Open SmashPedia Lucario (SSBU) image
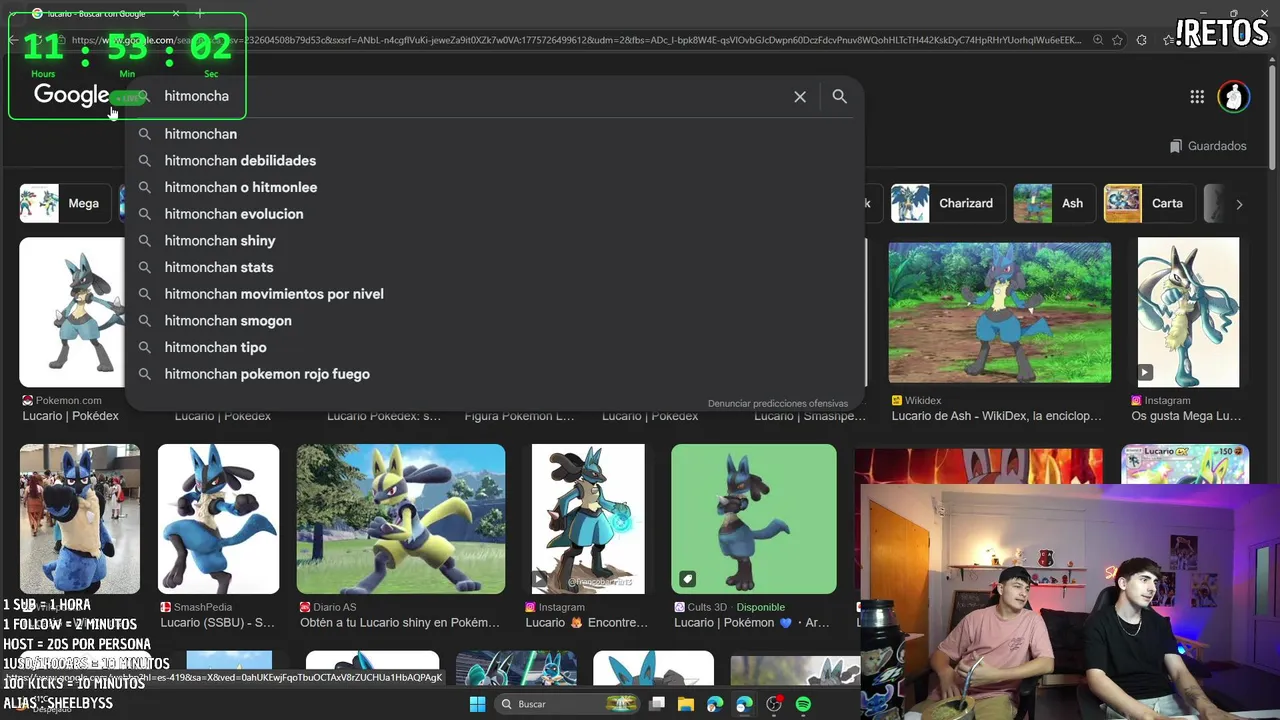This screenshot has width=1280, height=720. tap(218, 519)
